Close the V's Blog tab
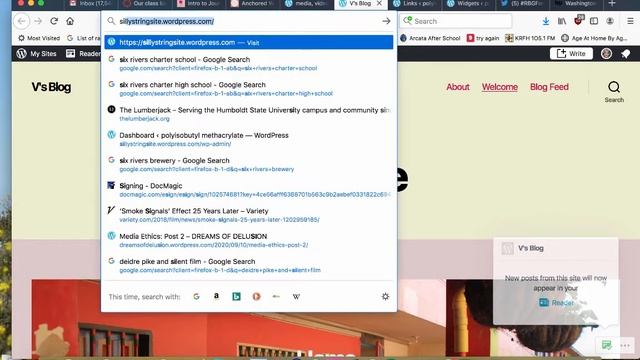 click(x=379, y=3)
